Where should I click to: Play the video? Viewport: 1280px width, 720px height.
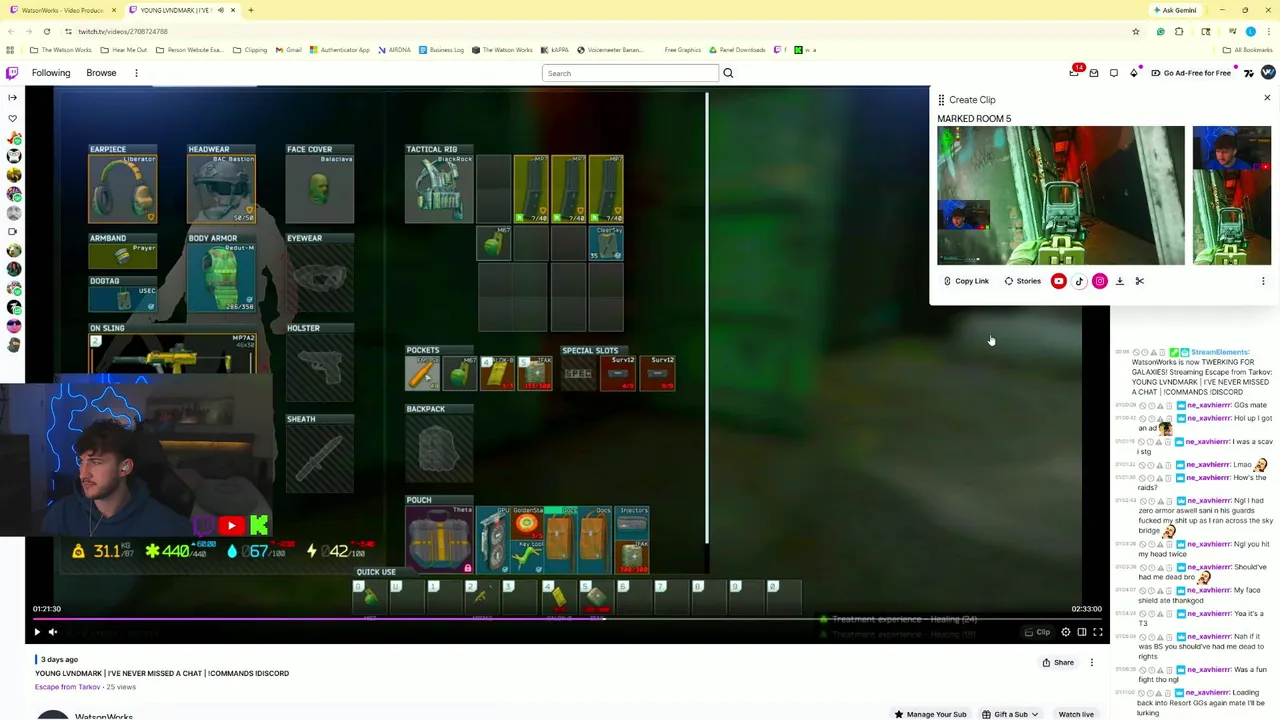tap(37, 632)
